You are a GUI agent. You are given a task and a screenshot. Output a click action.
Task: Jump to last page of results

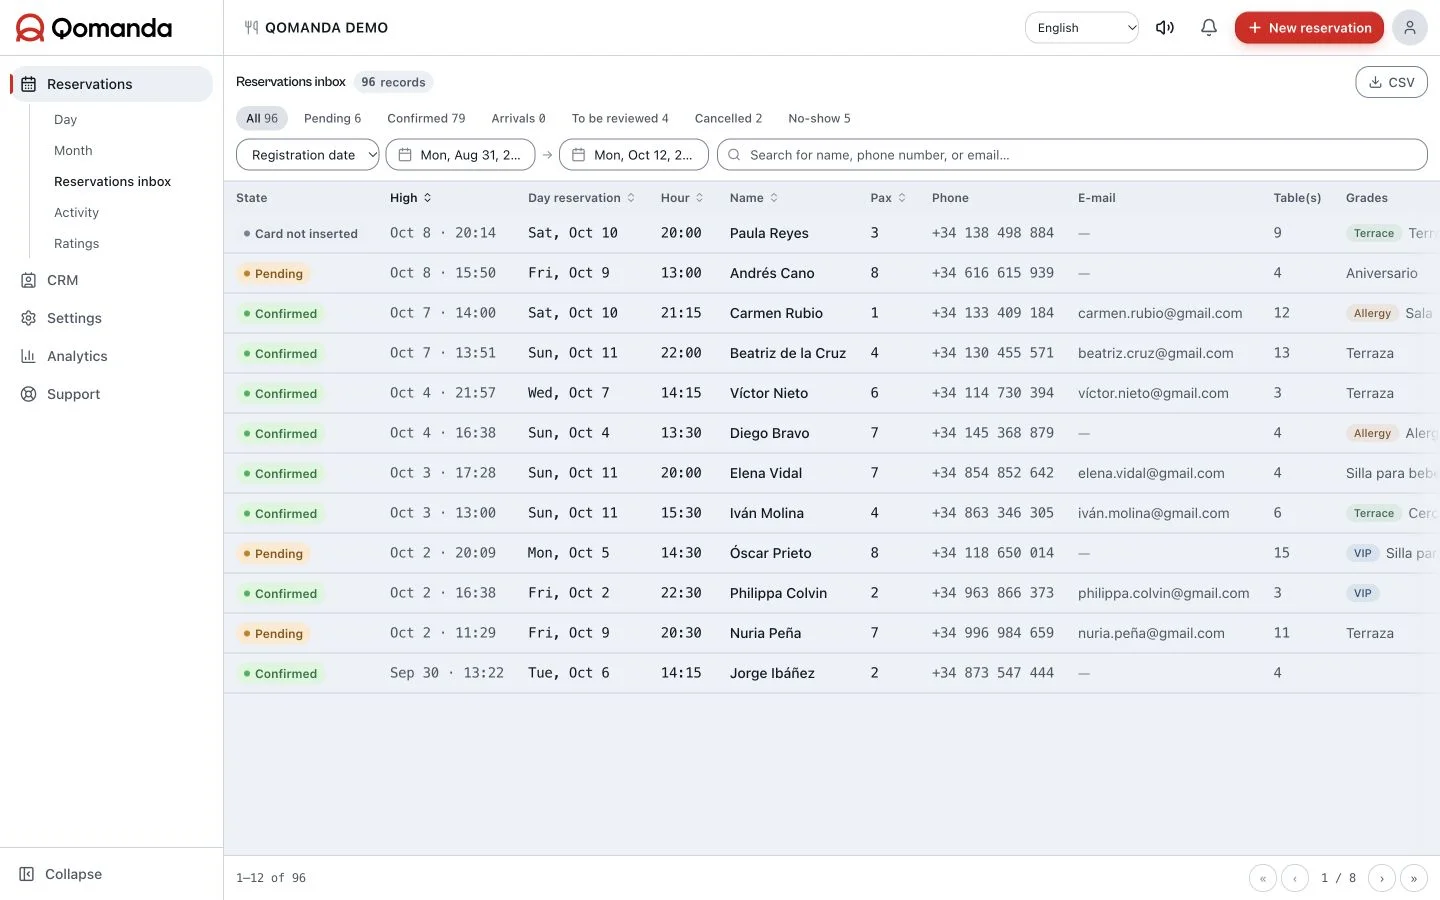click(x=1414, y=878)
